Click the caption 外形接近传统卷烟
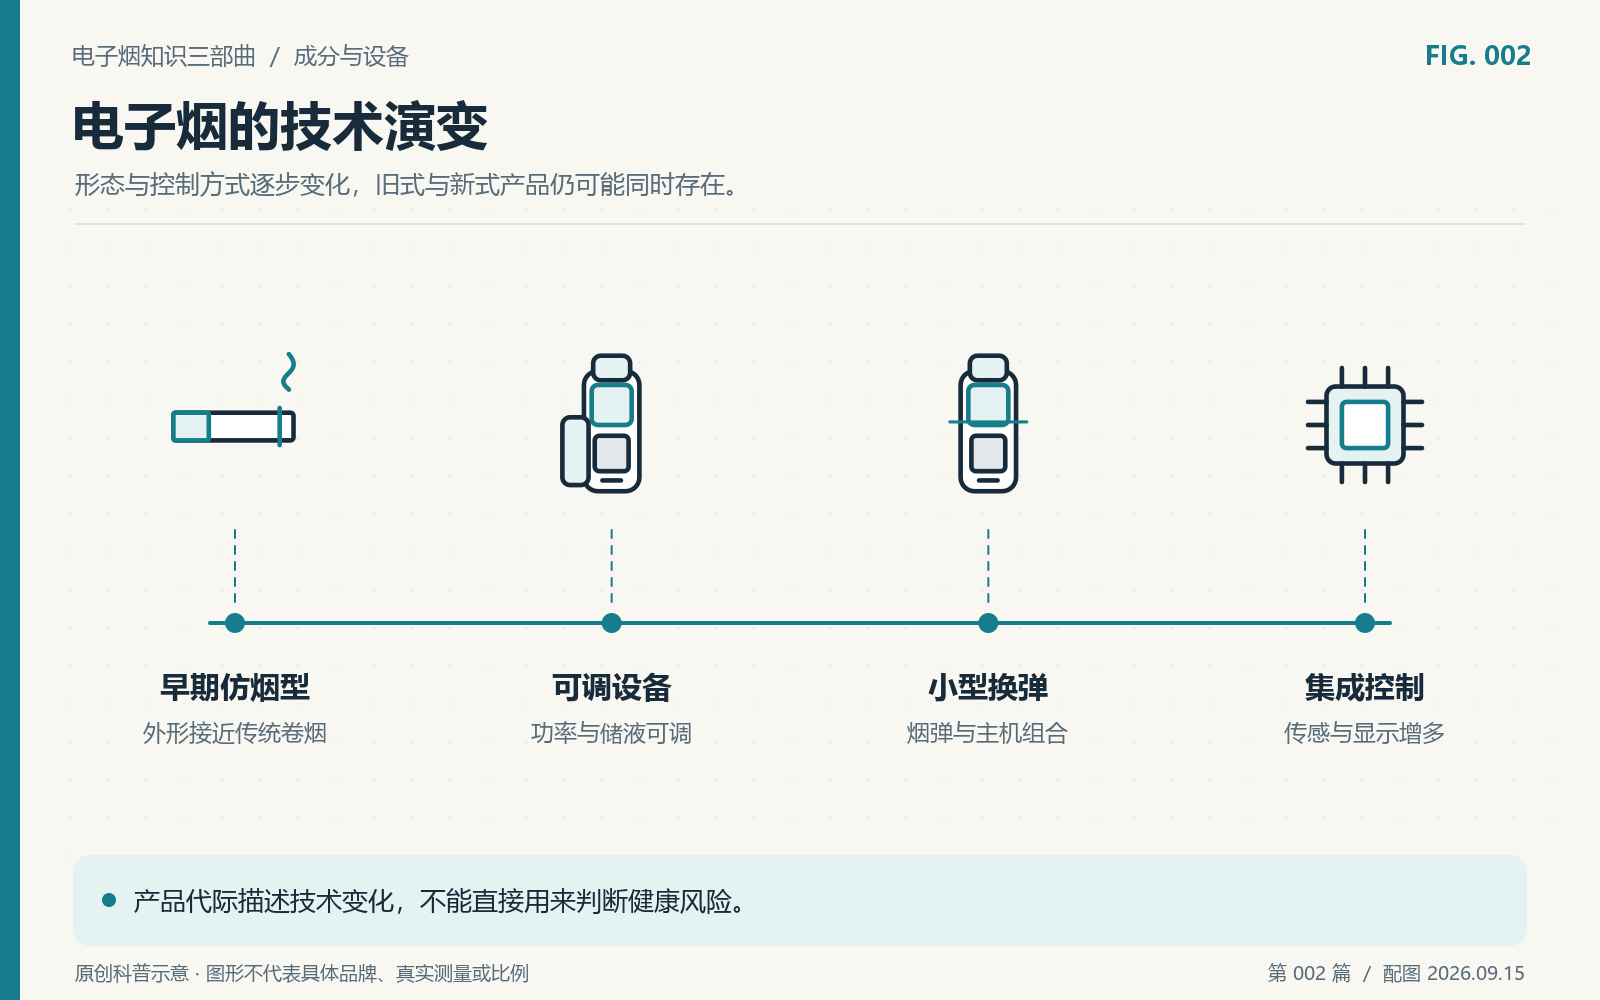Viewport: 1600px width, 1000px height. 235,733
